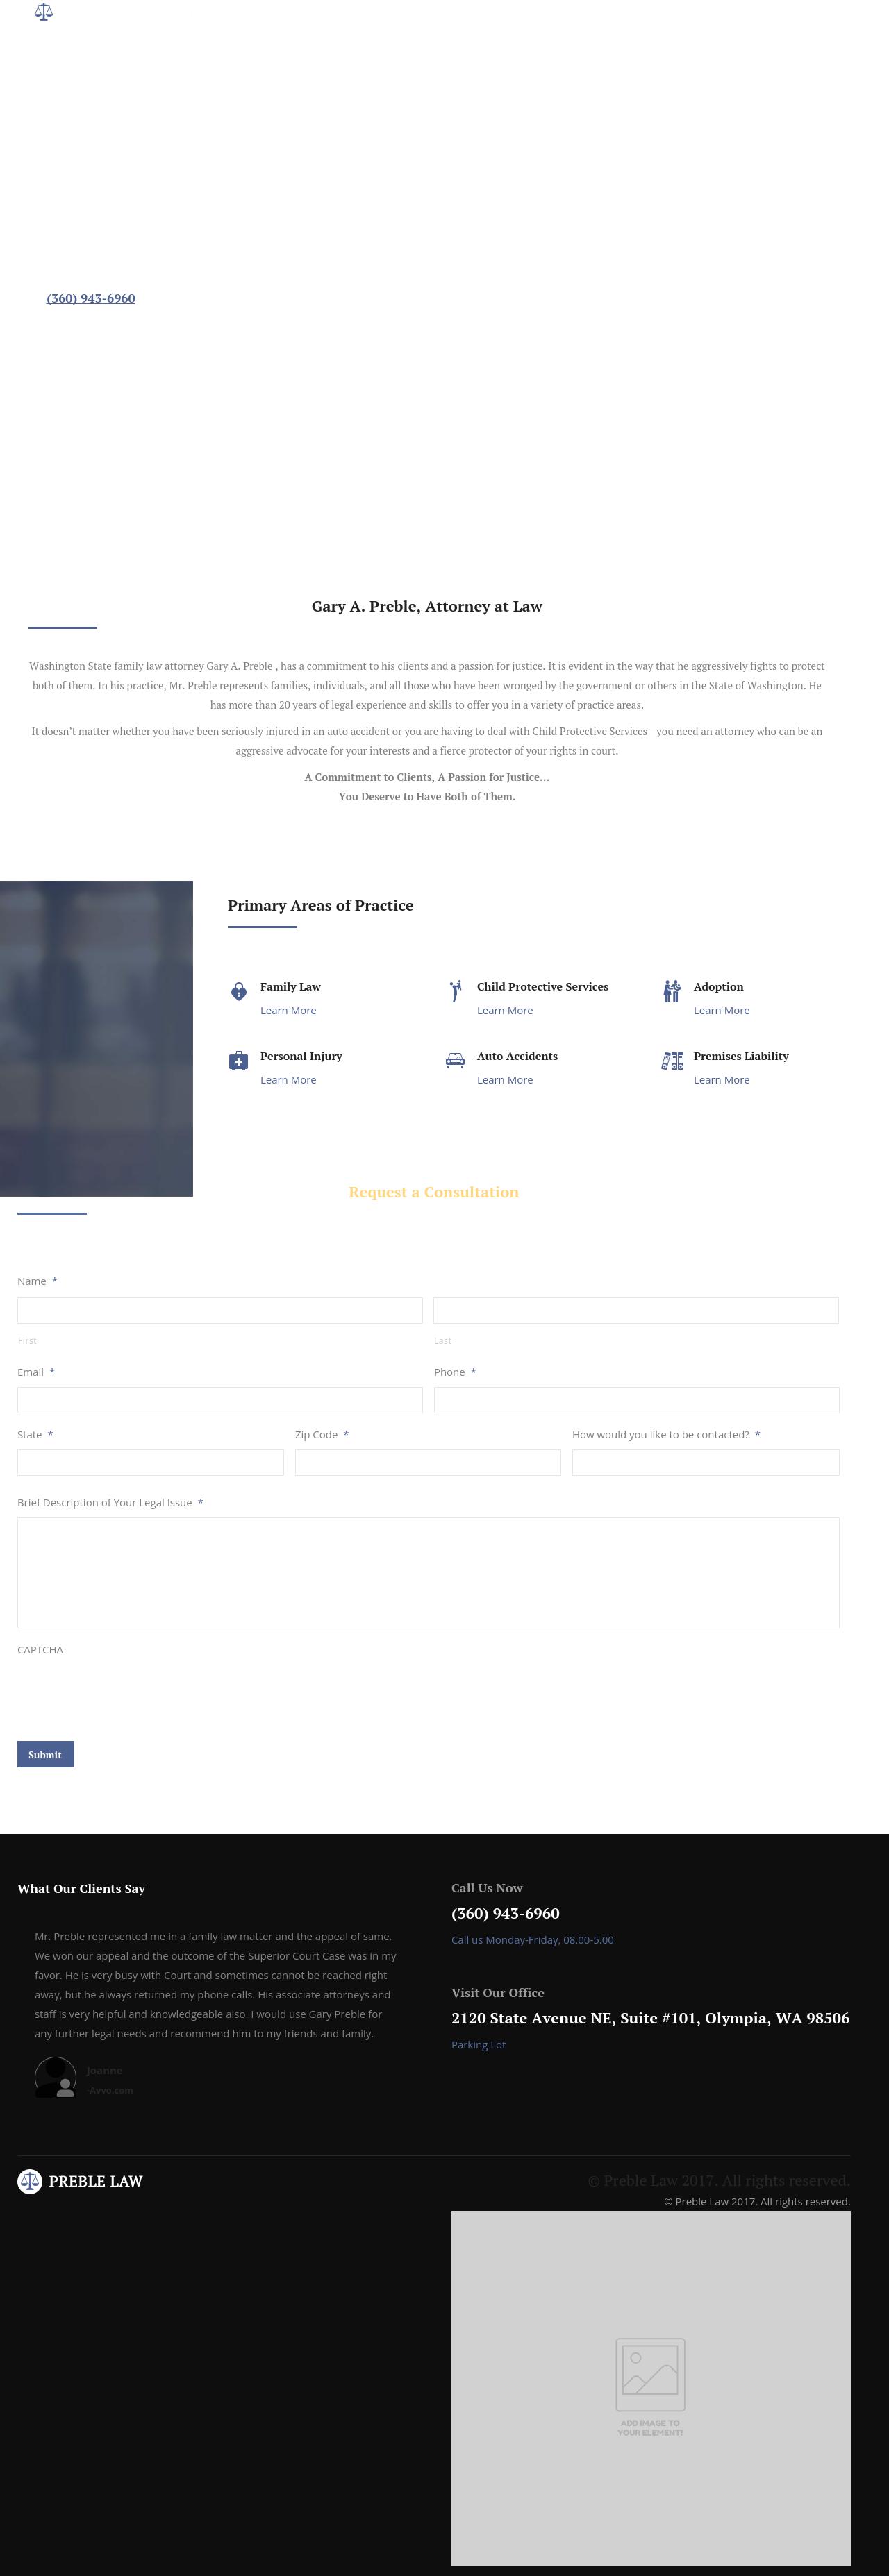Viewport: 889px width, 2576px height.
Task: Open the contact preference field
Action: (x=705, y=1462)
